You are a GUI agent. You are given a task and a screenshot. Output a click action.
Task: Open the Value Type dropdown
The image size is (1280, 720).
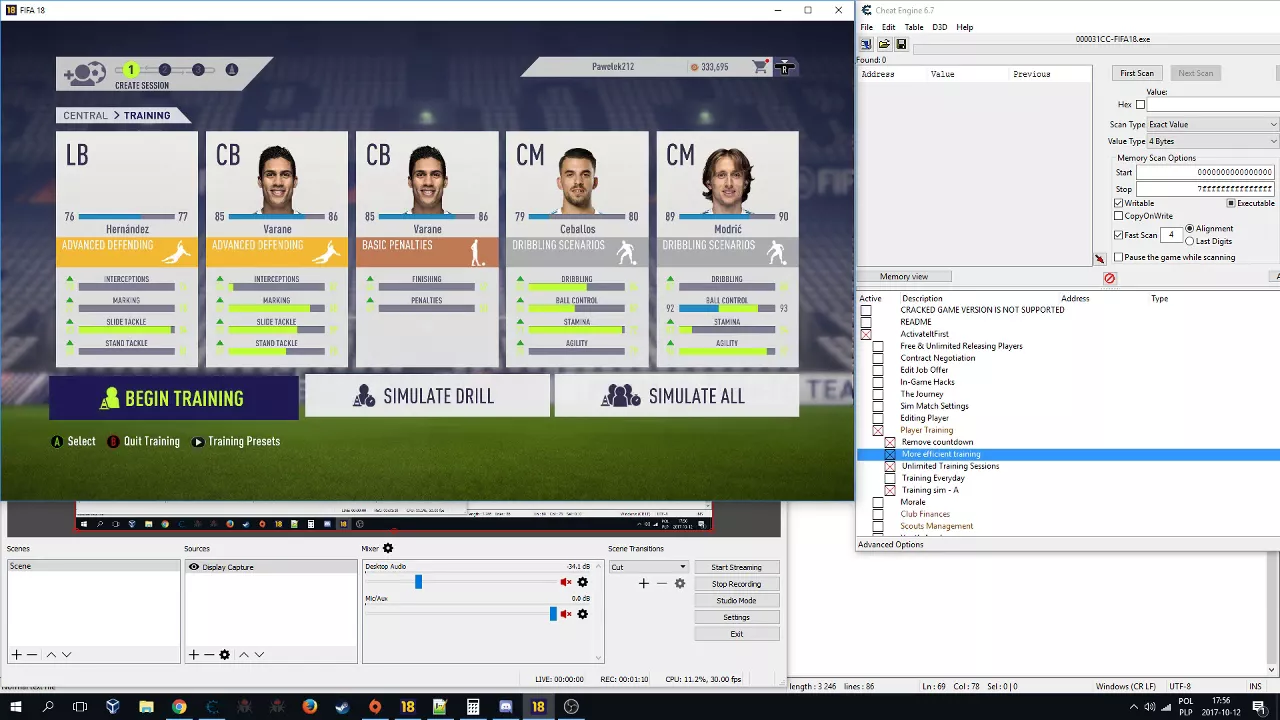pyautogui.click(x=1212, y=141)
